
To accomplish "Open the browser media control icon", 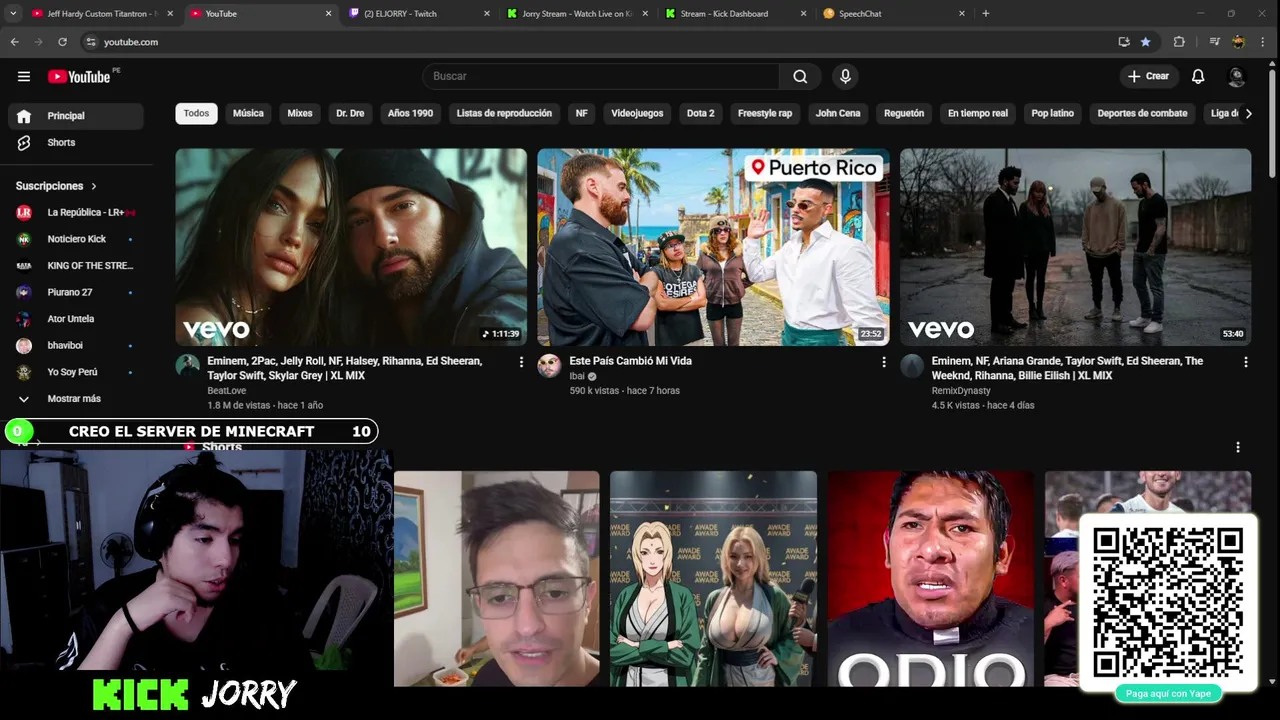I will (1214, 42).
